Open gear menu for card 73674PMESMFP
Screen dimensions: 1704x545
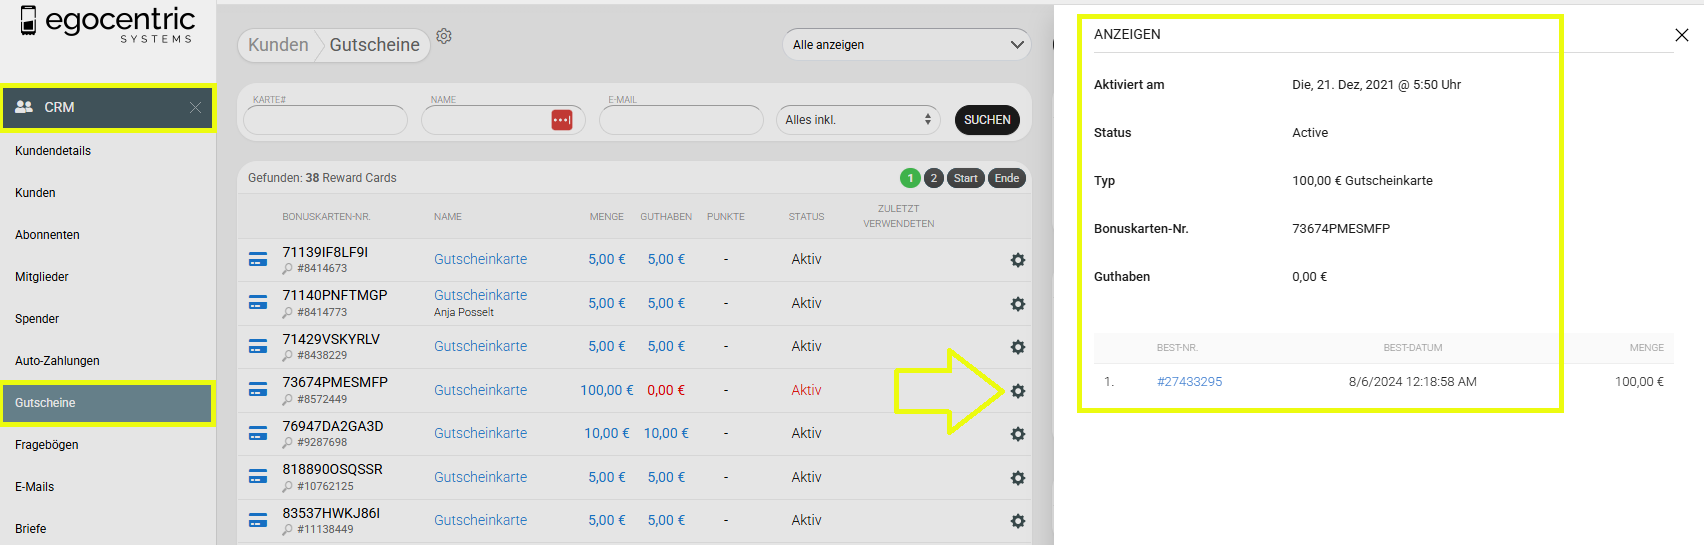point(1017,391)
